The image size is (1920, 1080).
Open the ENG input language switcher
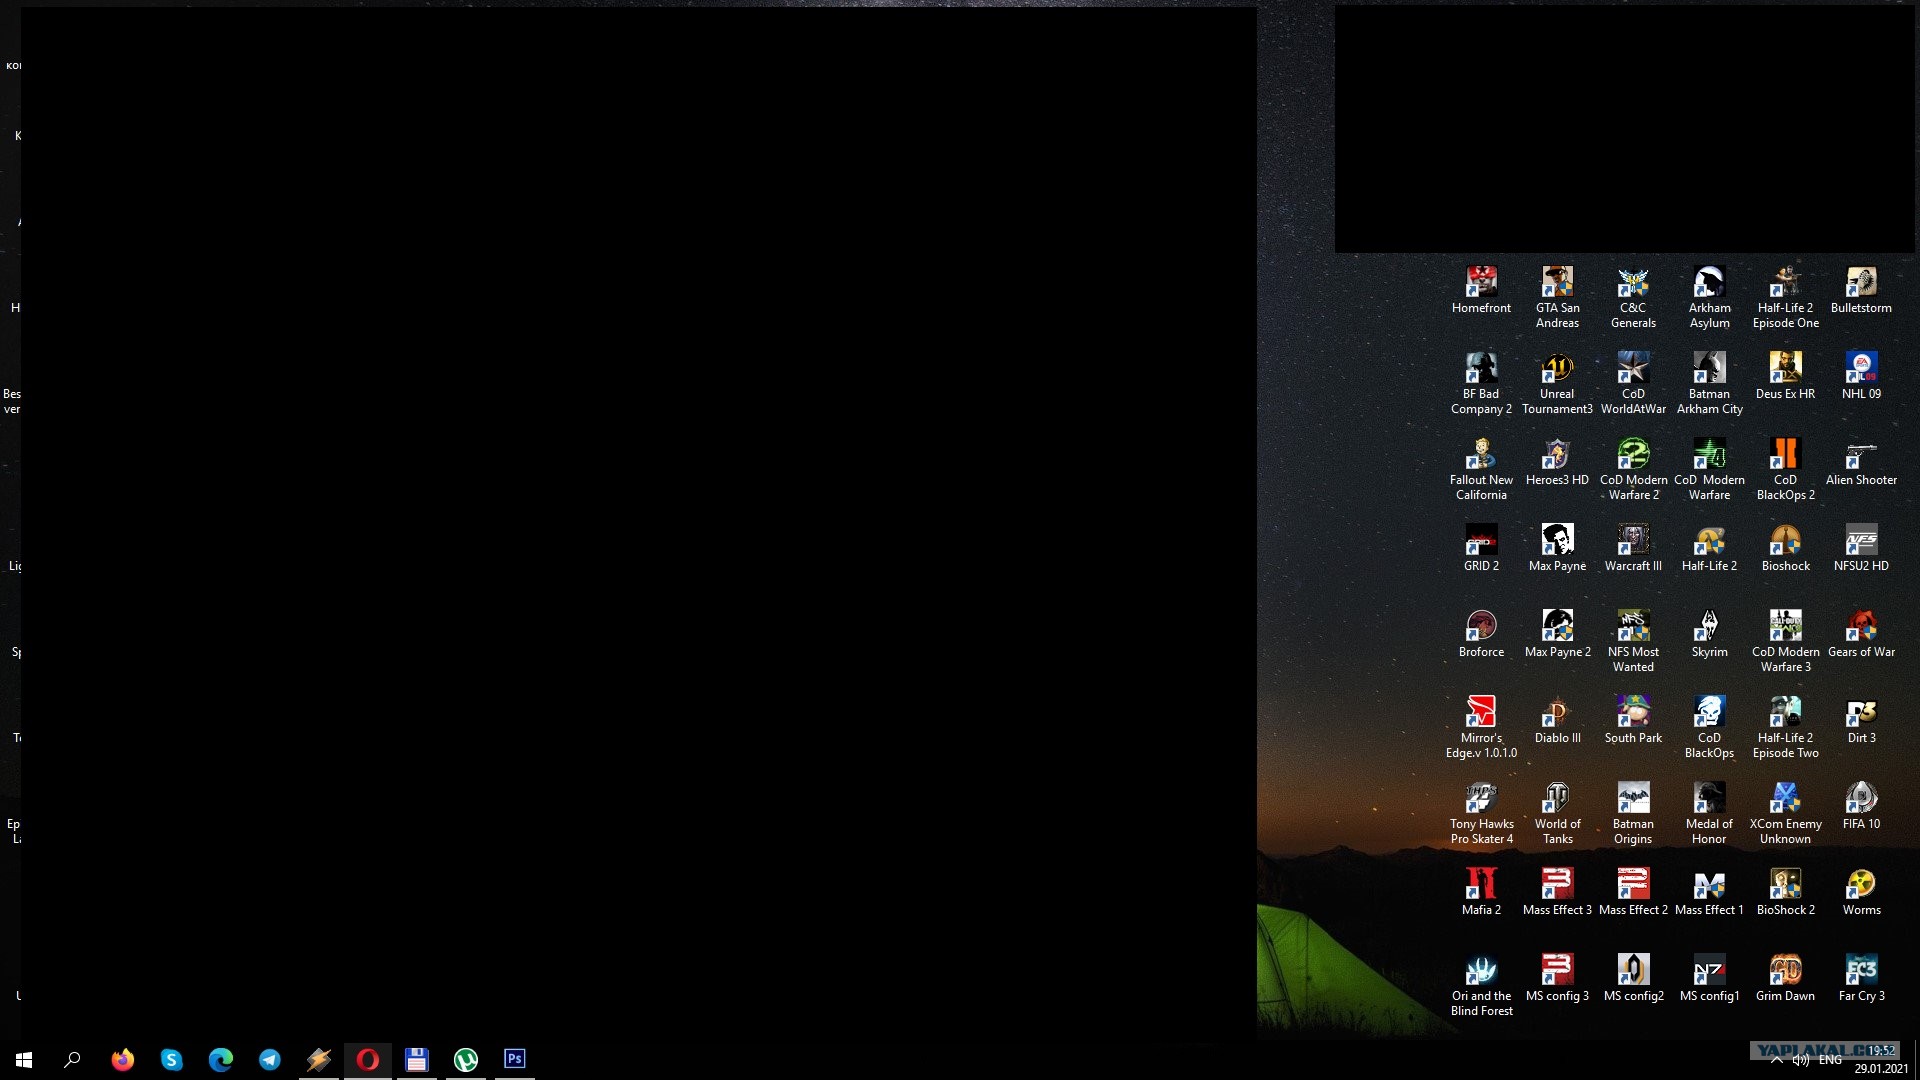[x=1830, y=1060]
